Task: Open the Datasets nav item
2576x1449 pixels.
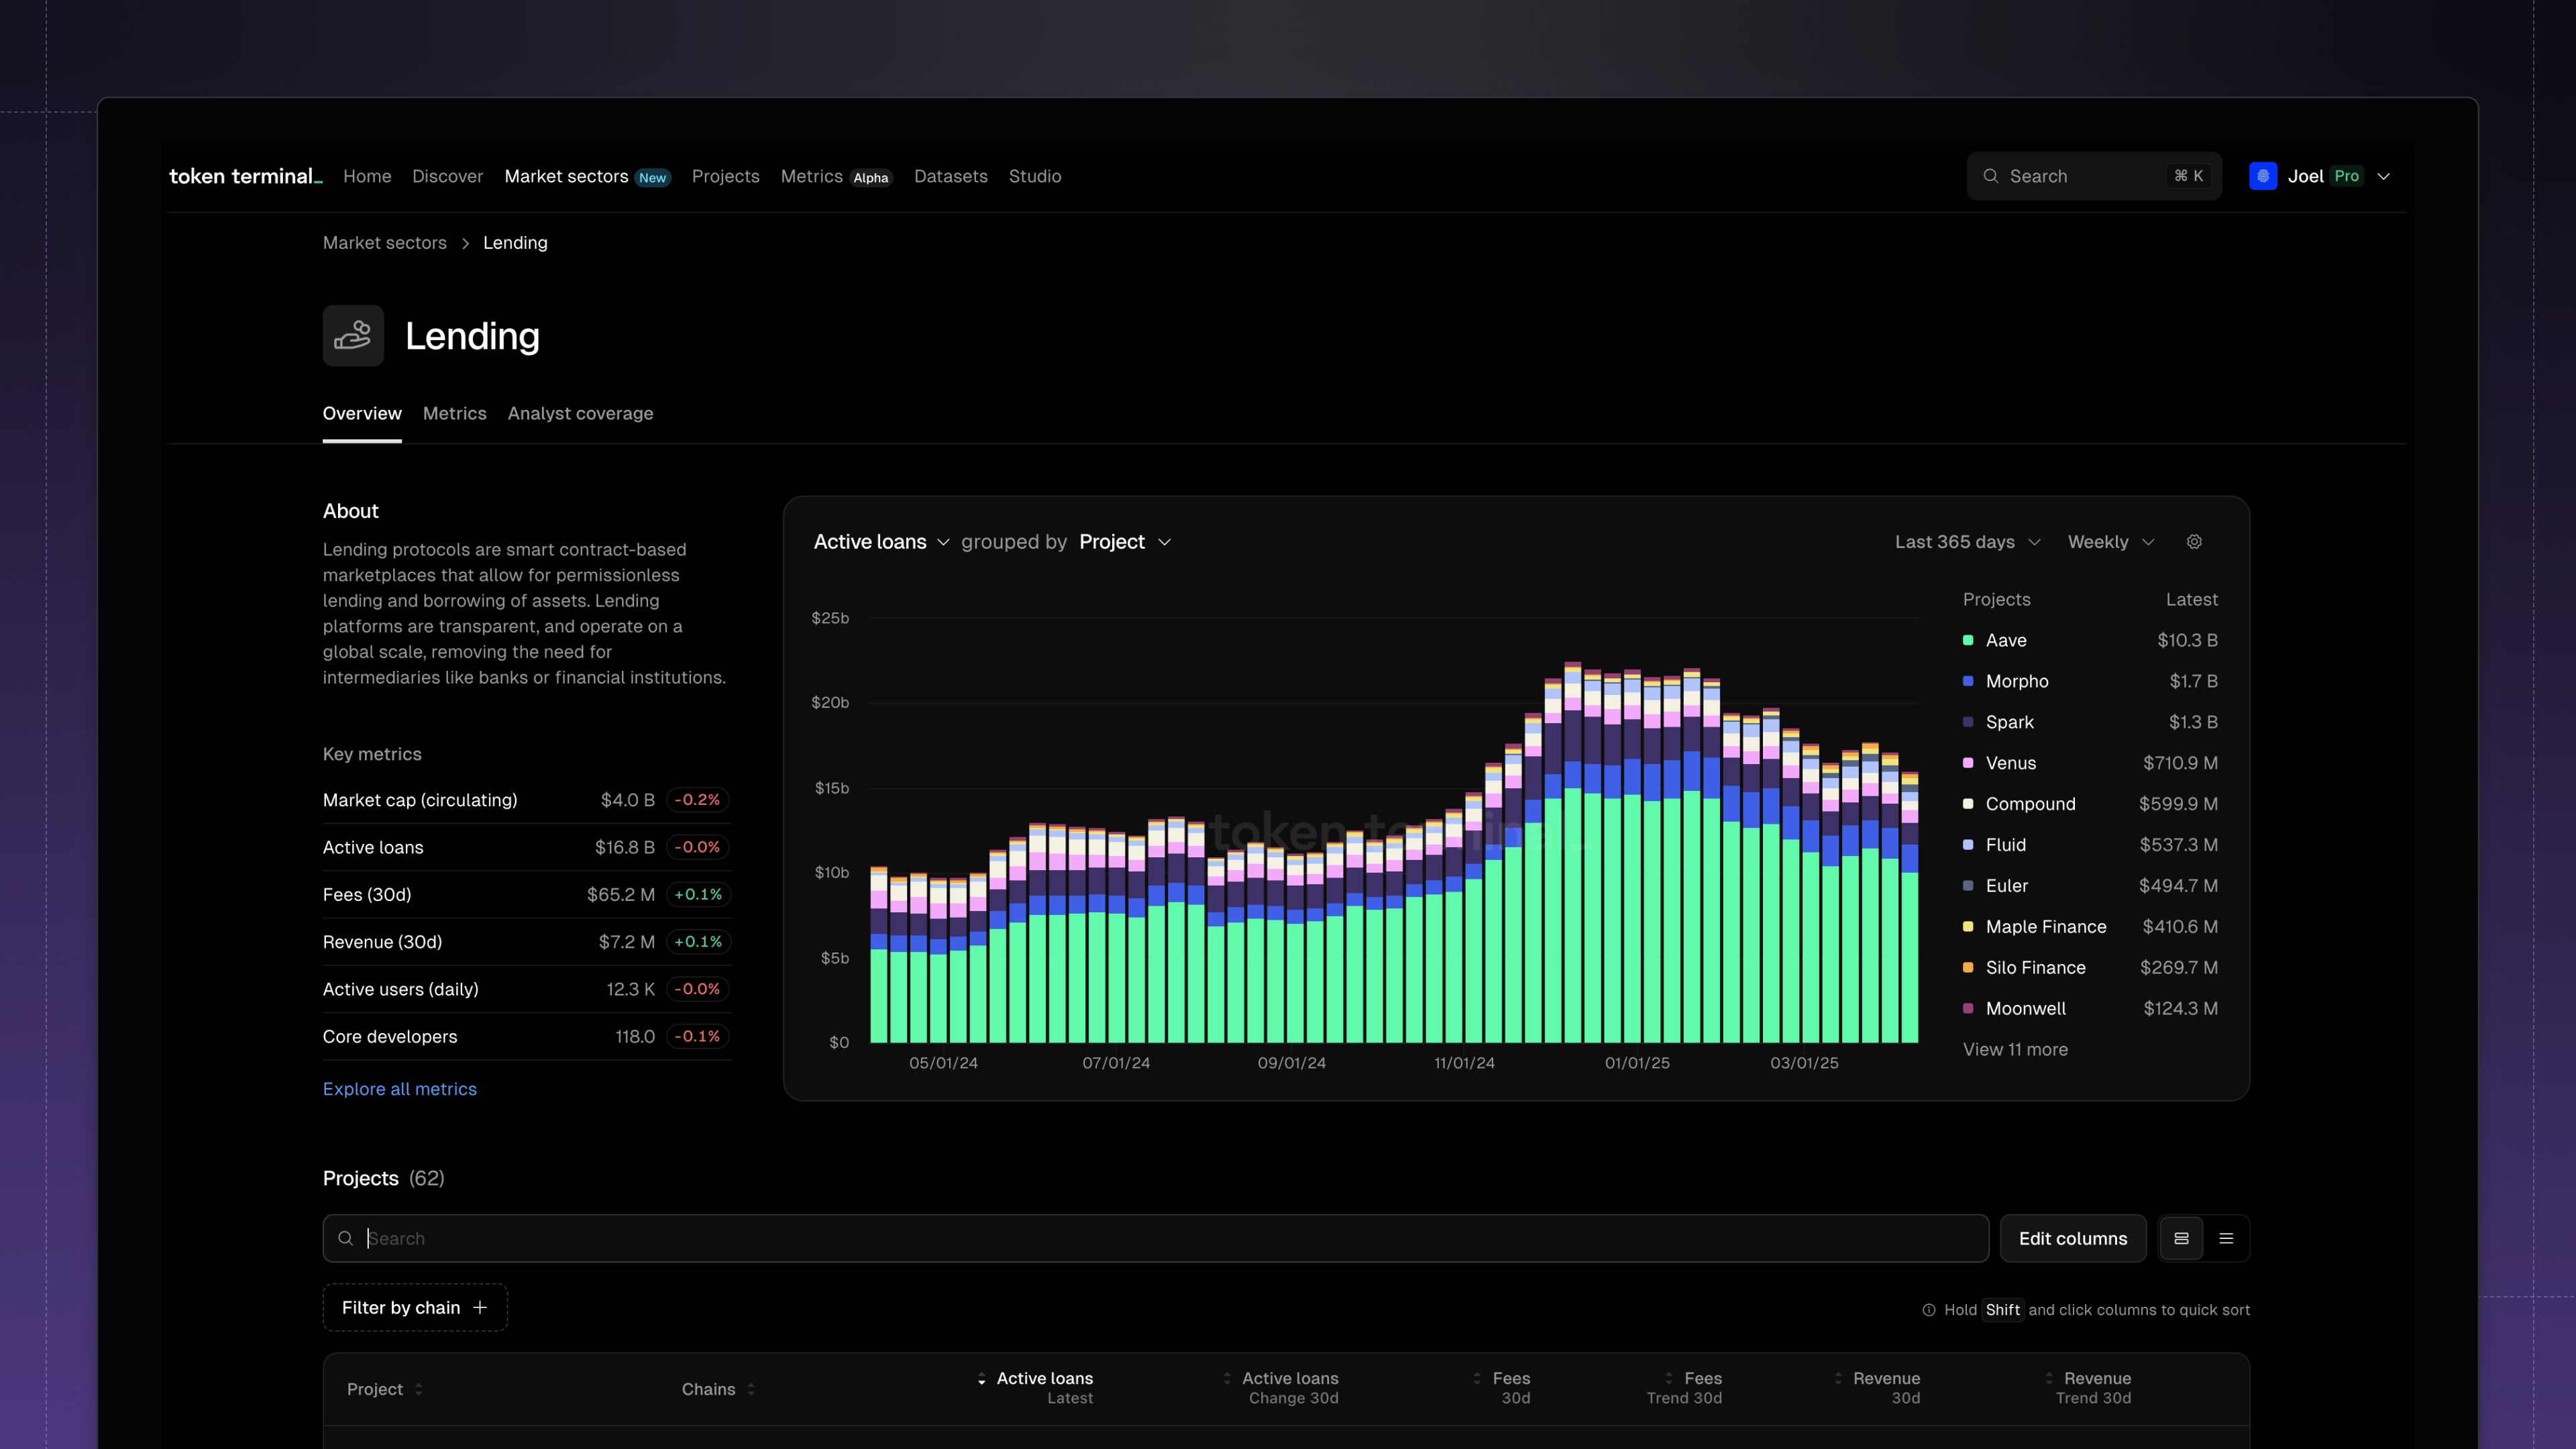Action: tap(950, 176)
